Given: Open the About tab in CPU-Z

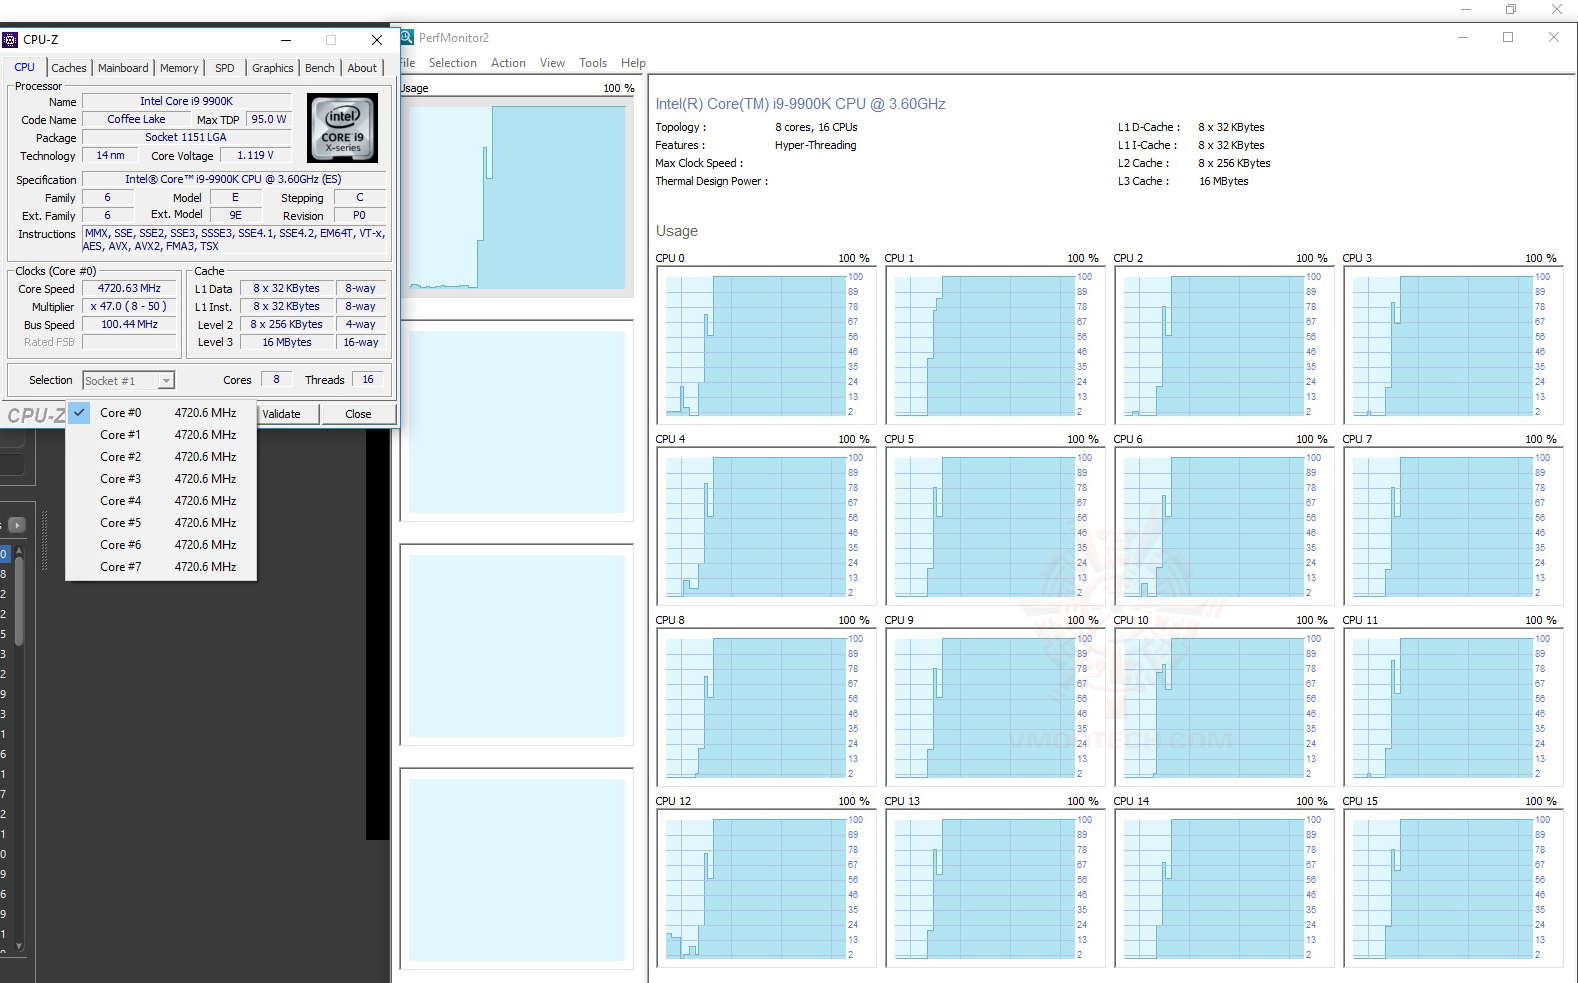Looking at the screenshot, I should click(362, 68).
